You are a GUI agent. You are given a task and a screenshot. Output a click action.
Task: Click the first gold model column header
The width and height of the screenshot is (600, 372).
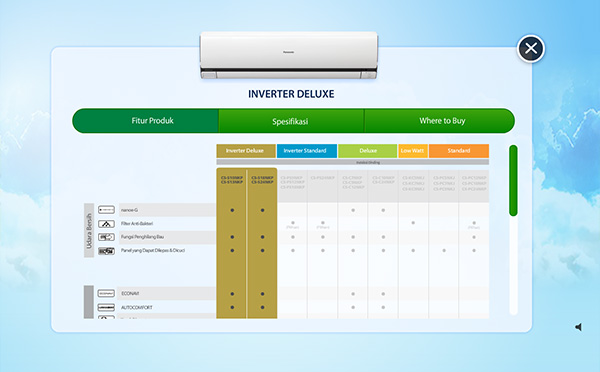click(232, 180)
